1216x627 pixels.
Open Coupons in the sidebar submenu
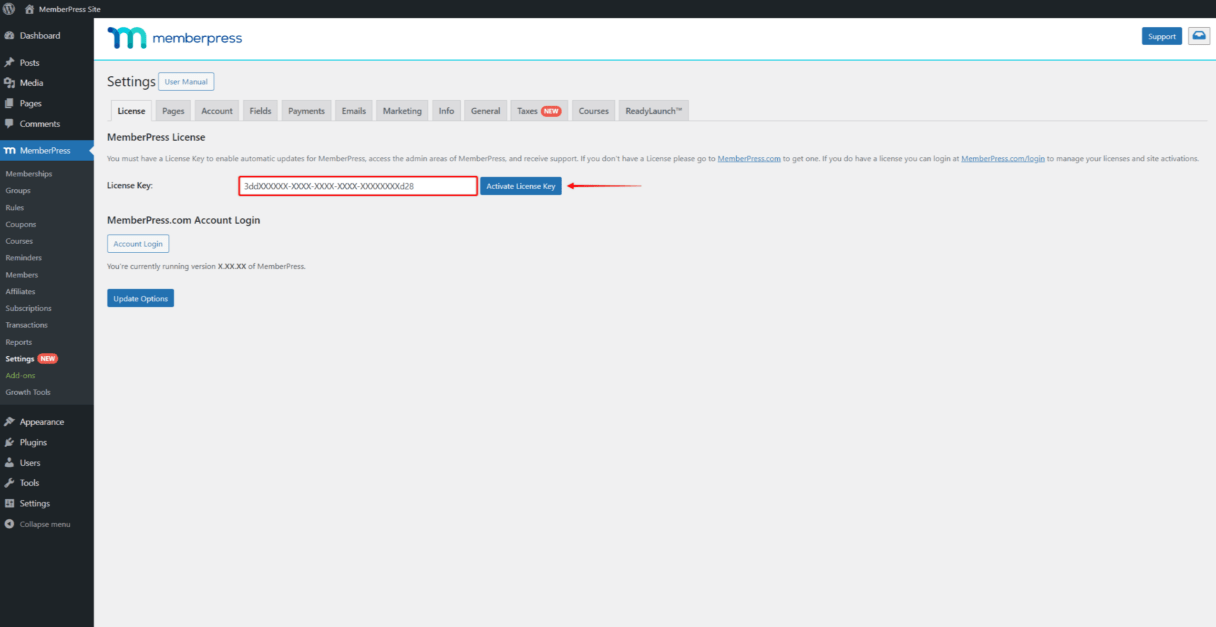tap(21, 224)
